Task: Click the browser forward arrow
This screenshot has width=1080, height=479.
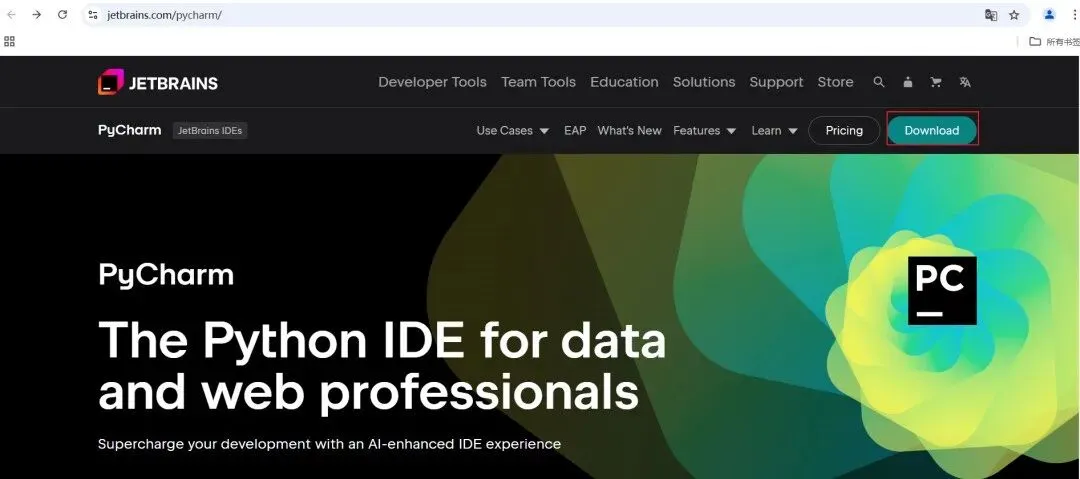Action: click(37, 14)
